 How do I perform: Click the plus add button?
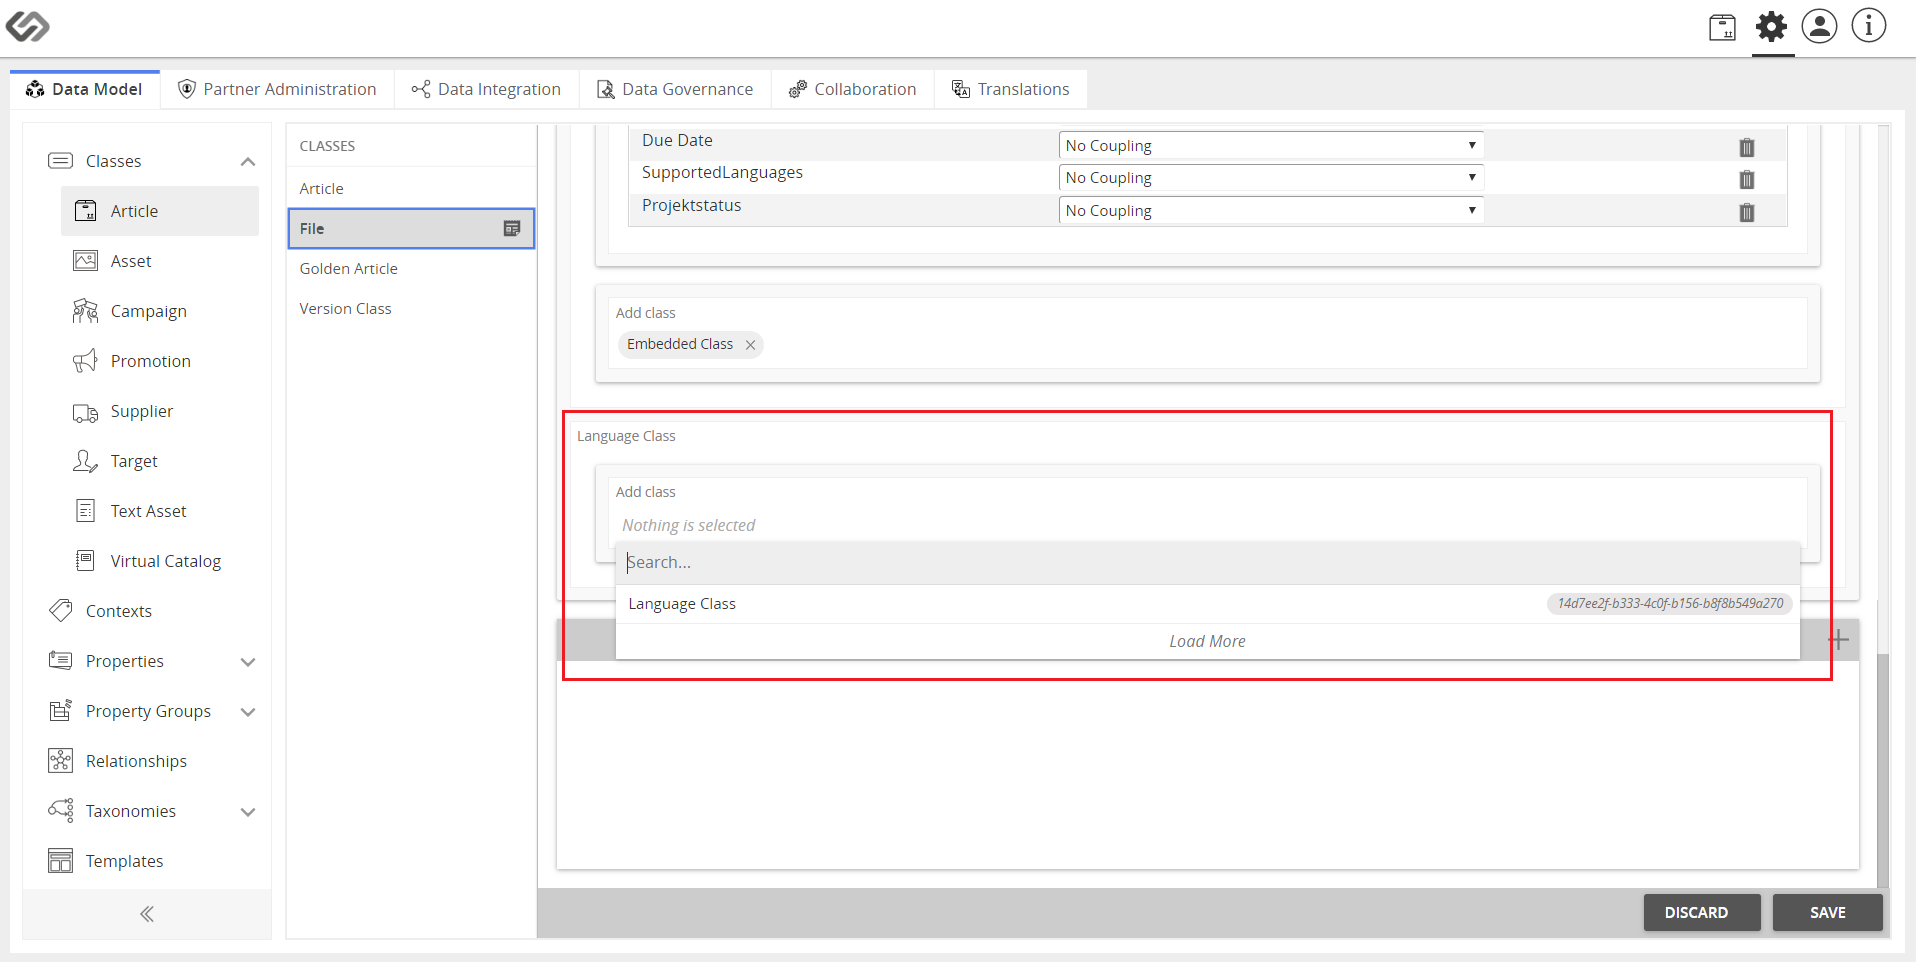[x=1838, y=640]
